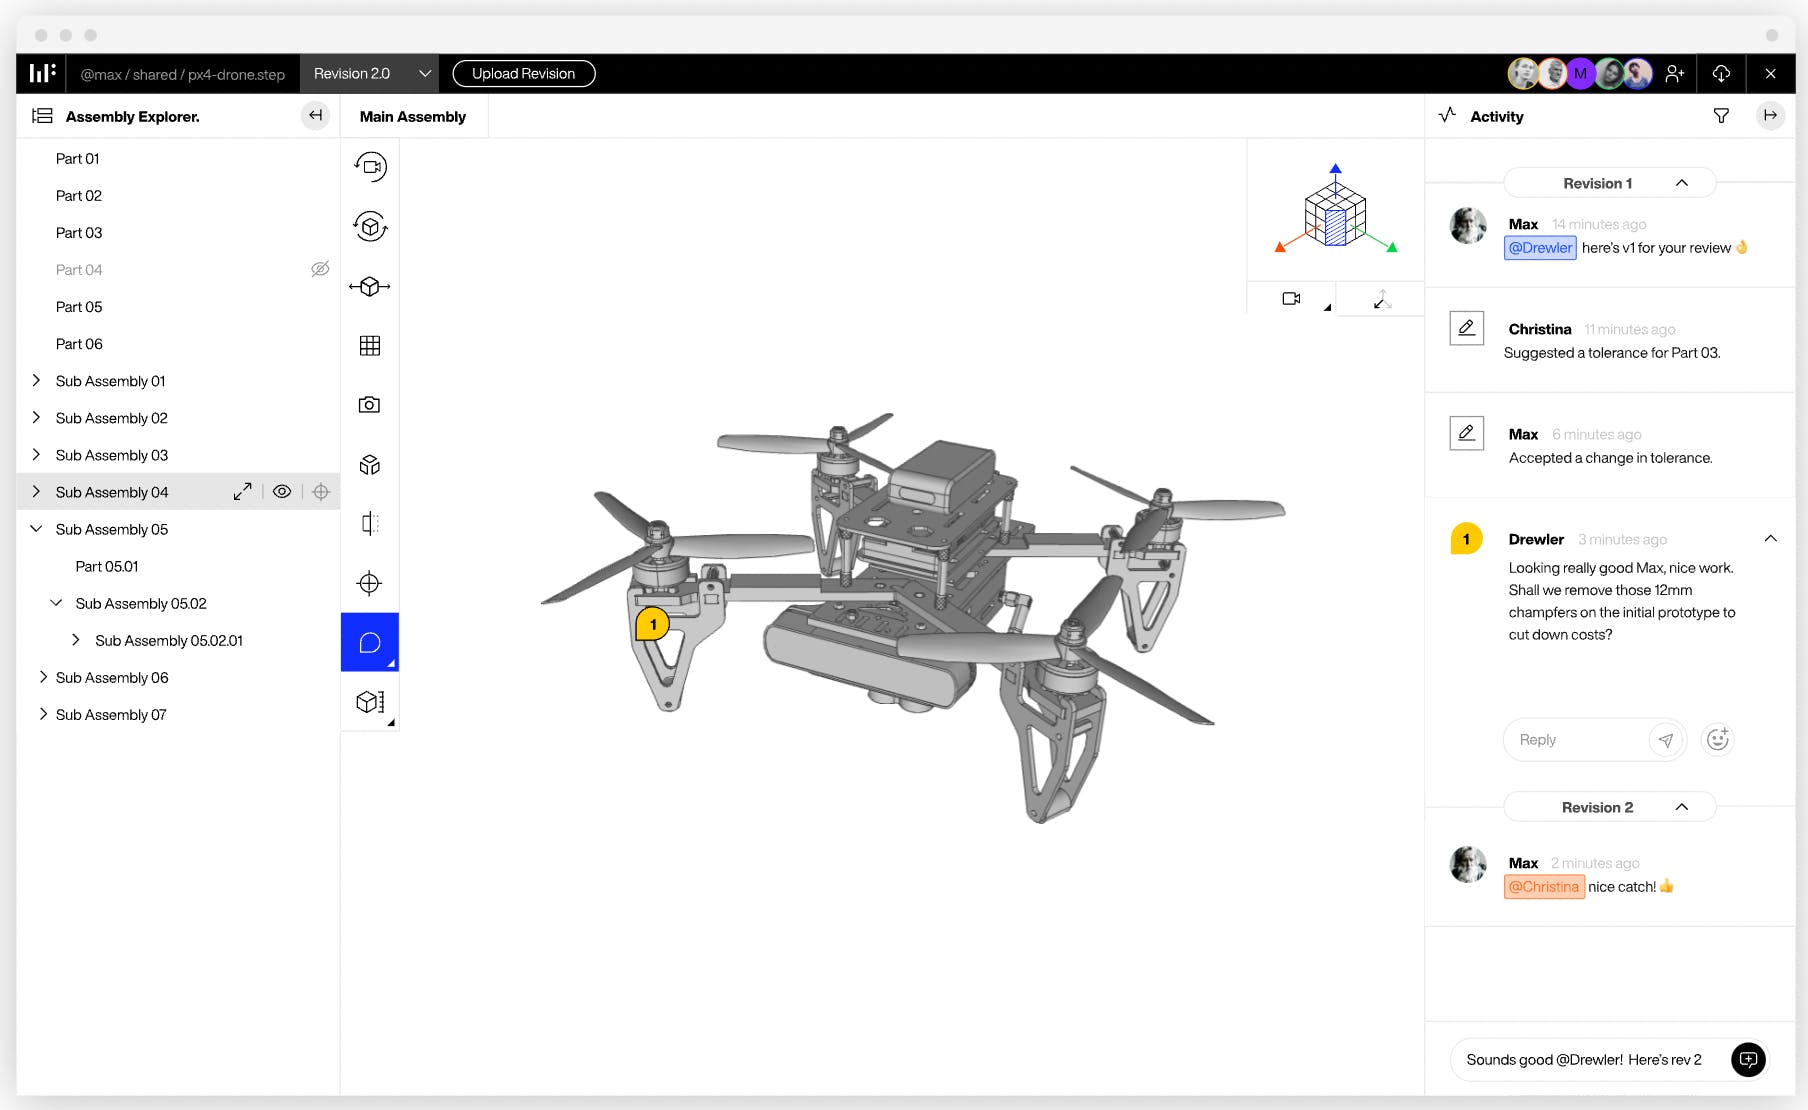Select the comment tool

pyautogui.click(x=370, y=642)
